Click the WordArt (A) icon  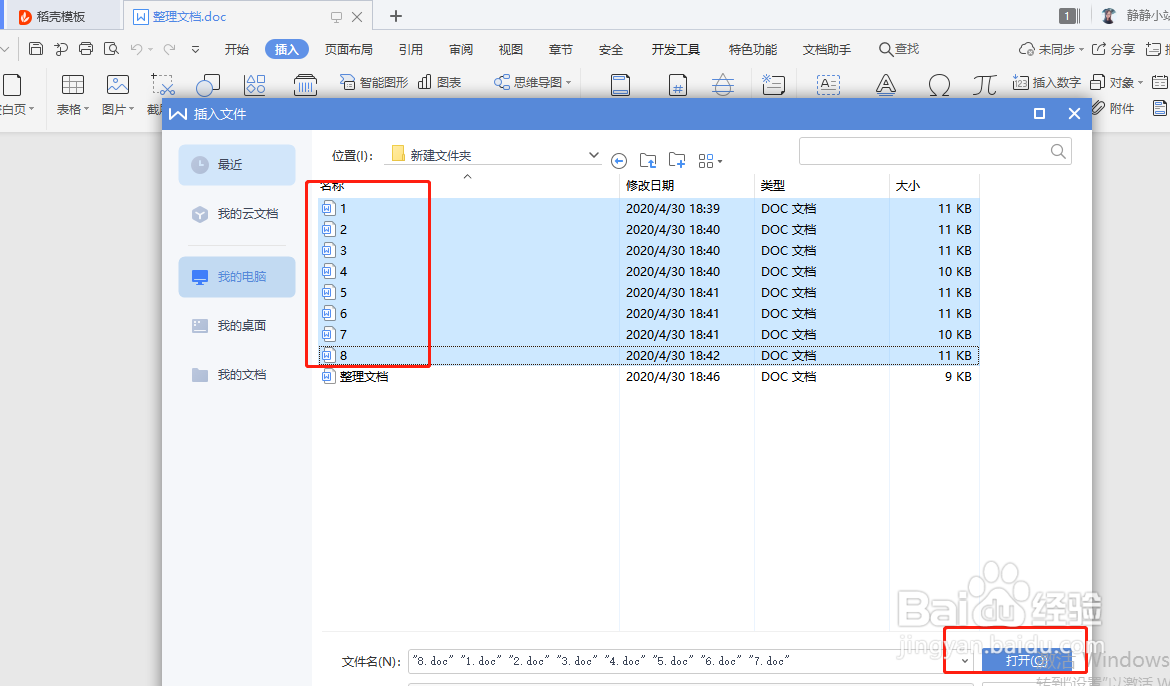(886, 85)
